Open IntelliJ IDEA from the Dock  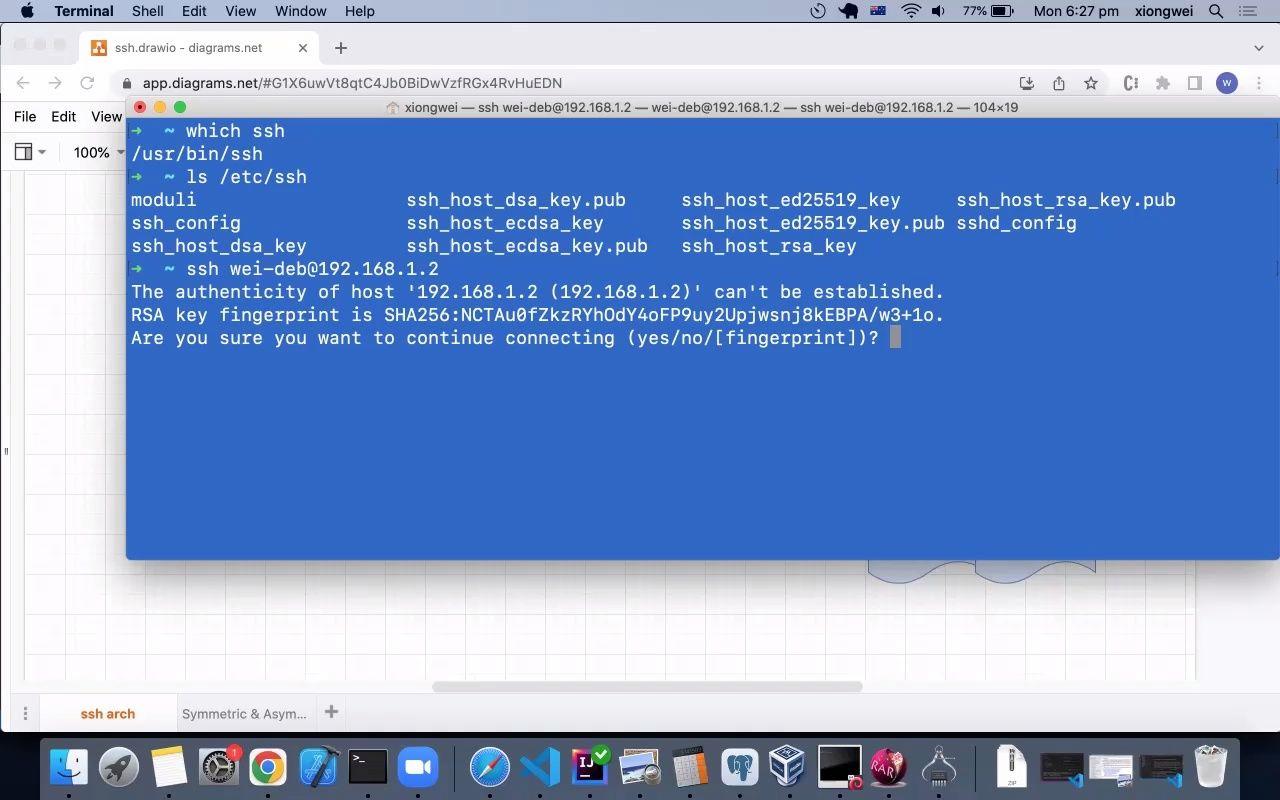(x=590, y=767)
